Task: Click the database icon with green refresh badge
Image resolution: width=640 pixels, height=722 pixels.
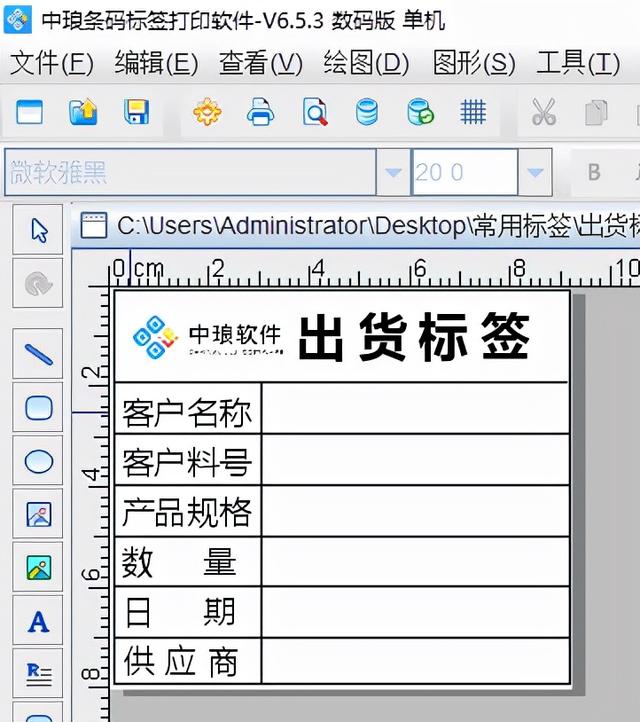Action: (x=420, y=112)
